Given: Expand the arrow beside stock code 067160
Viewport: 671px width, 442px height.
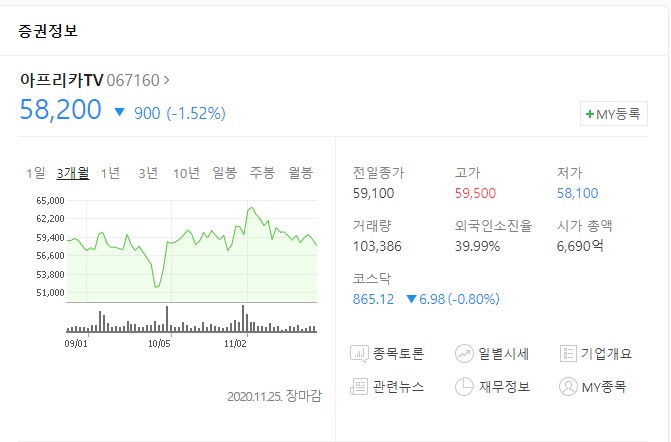Looking at the screenshot, I should (166, 79).
